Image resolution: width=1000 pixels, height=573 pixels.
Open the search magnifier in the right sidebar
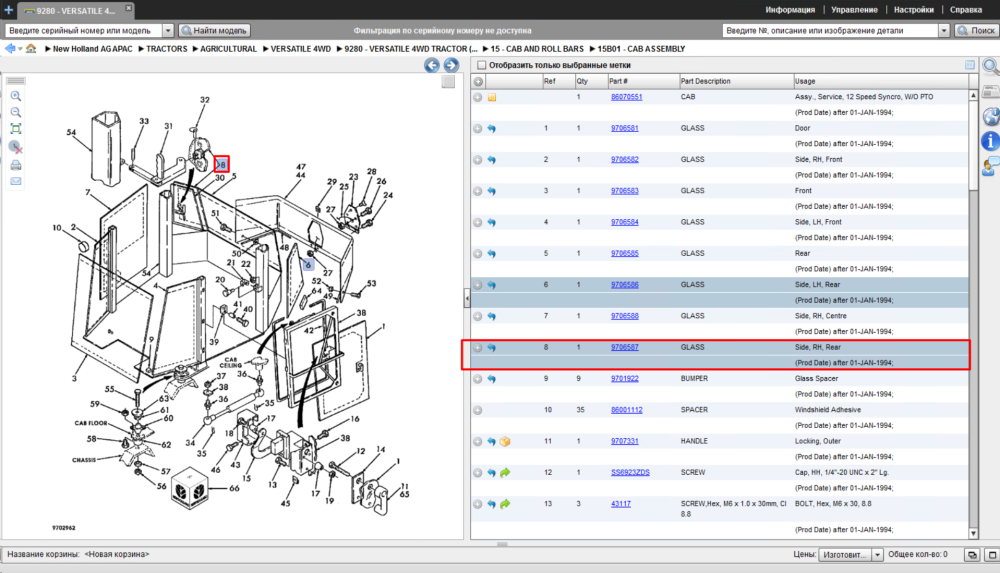[x=990, y=66]
